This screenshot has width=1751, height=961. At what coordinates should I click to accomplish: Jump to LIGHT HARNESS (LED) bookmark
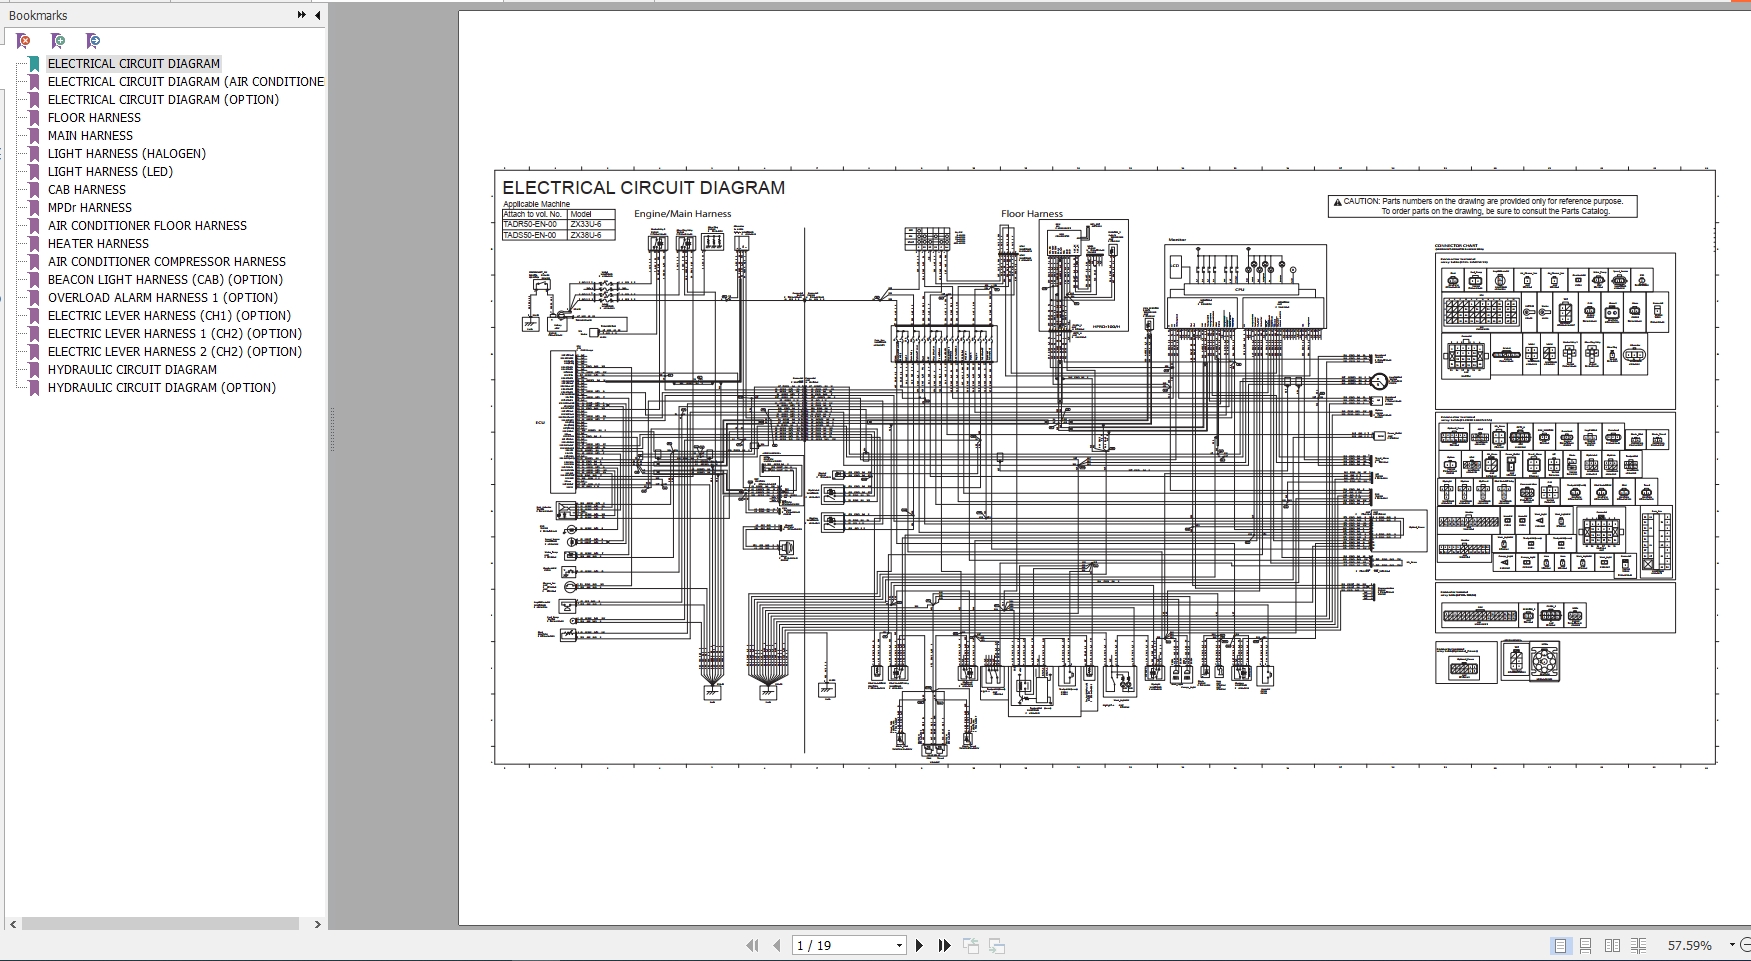pos(110,171)
